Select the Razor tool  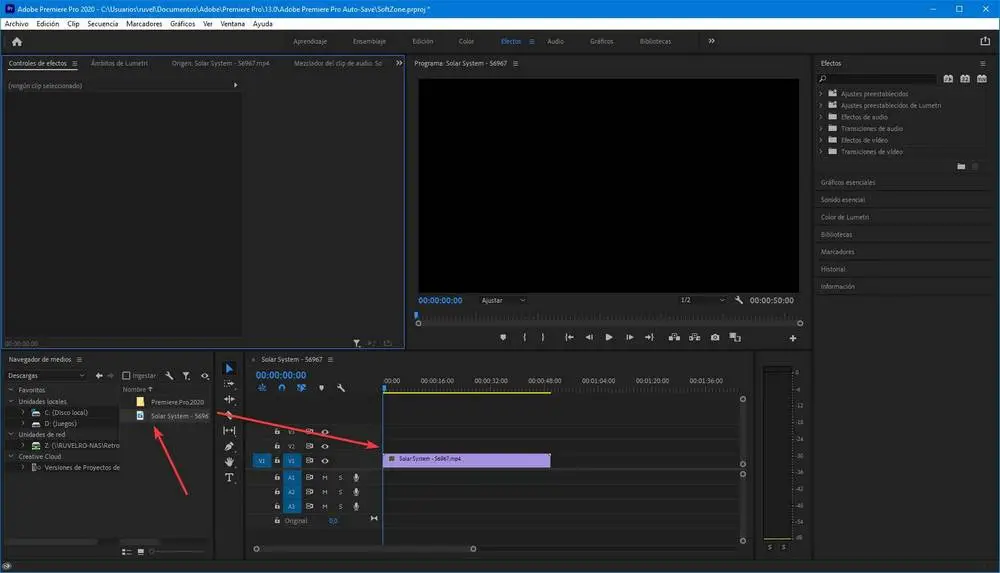click(229, 415)
